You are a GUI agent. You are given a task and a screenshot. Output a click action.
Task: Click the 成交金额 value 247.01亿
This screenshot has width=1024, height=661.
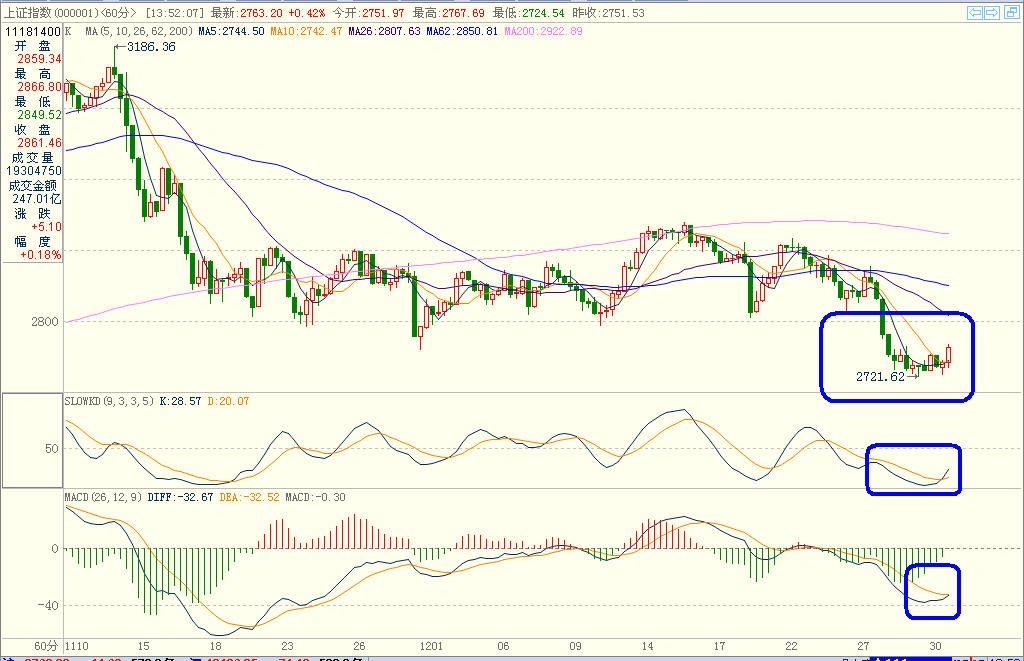click(37, 199)
